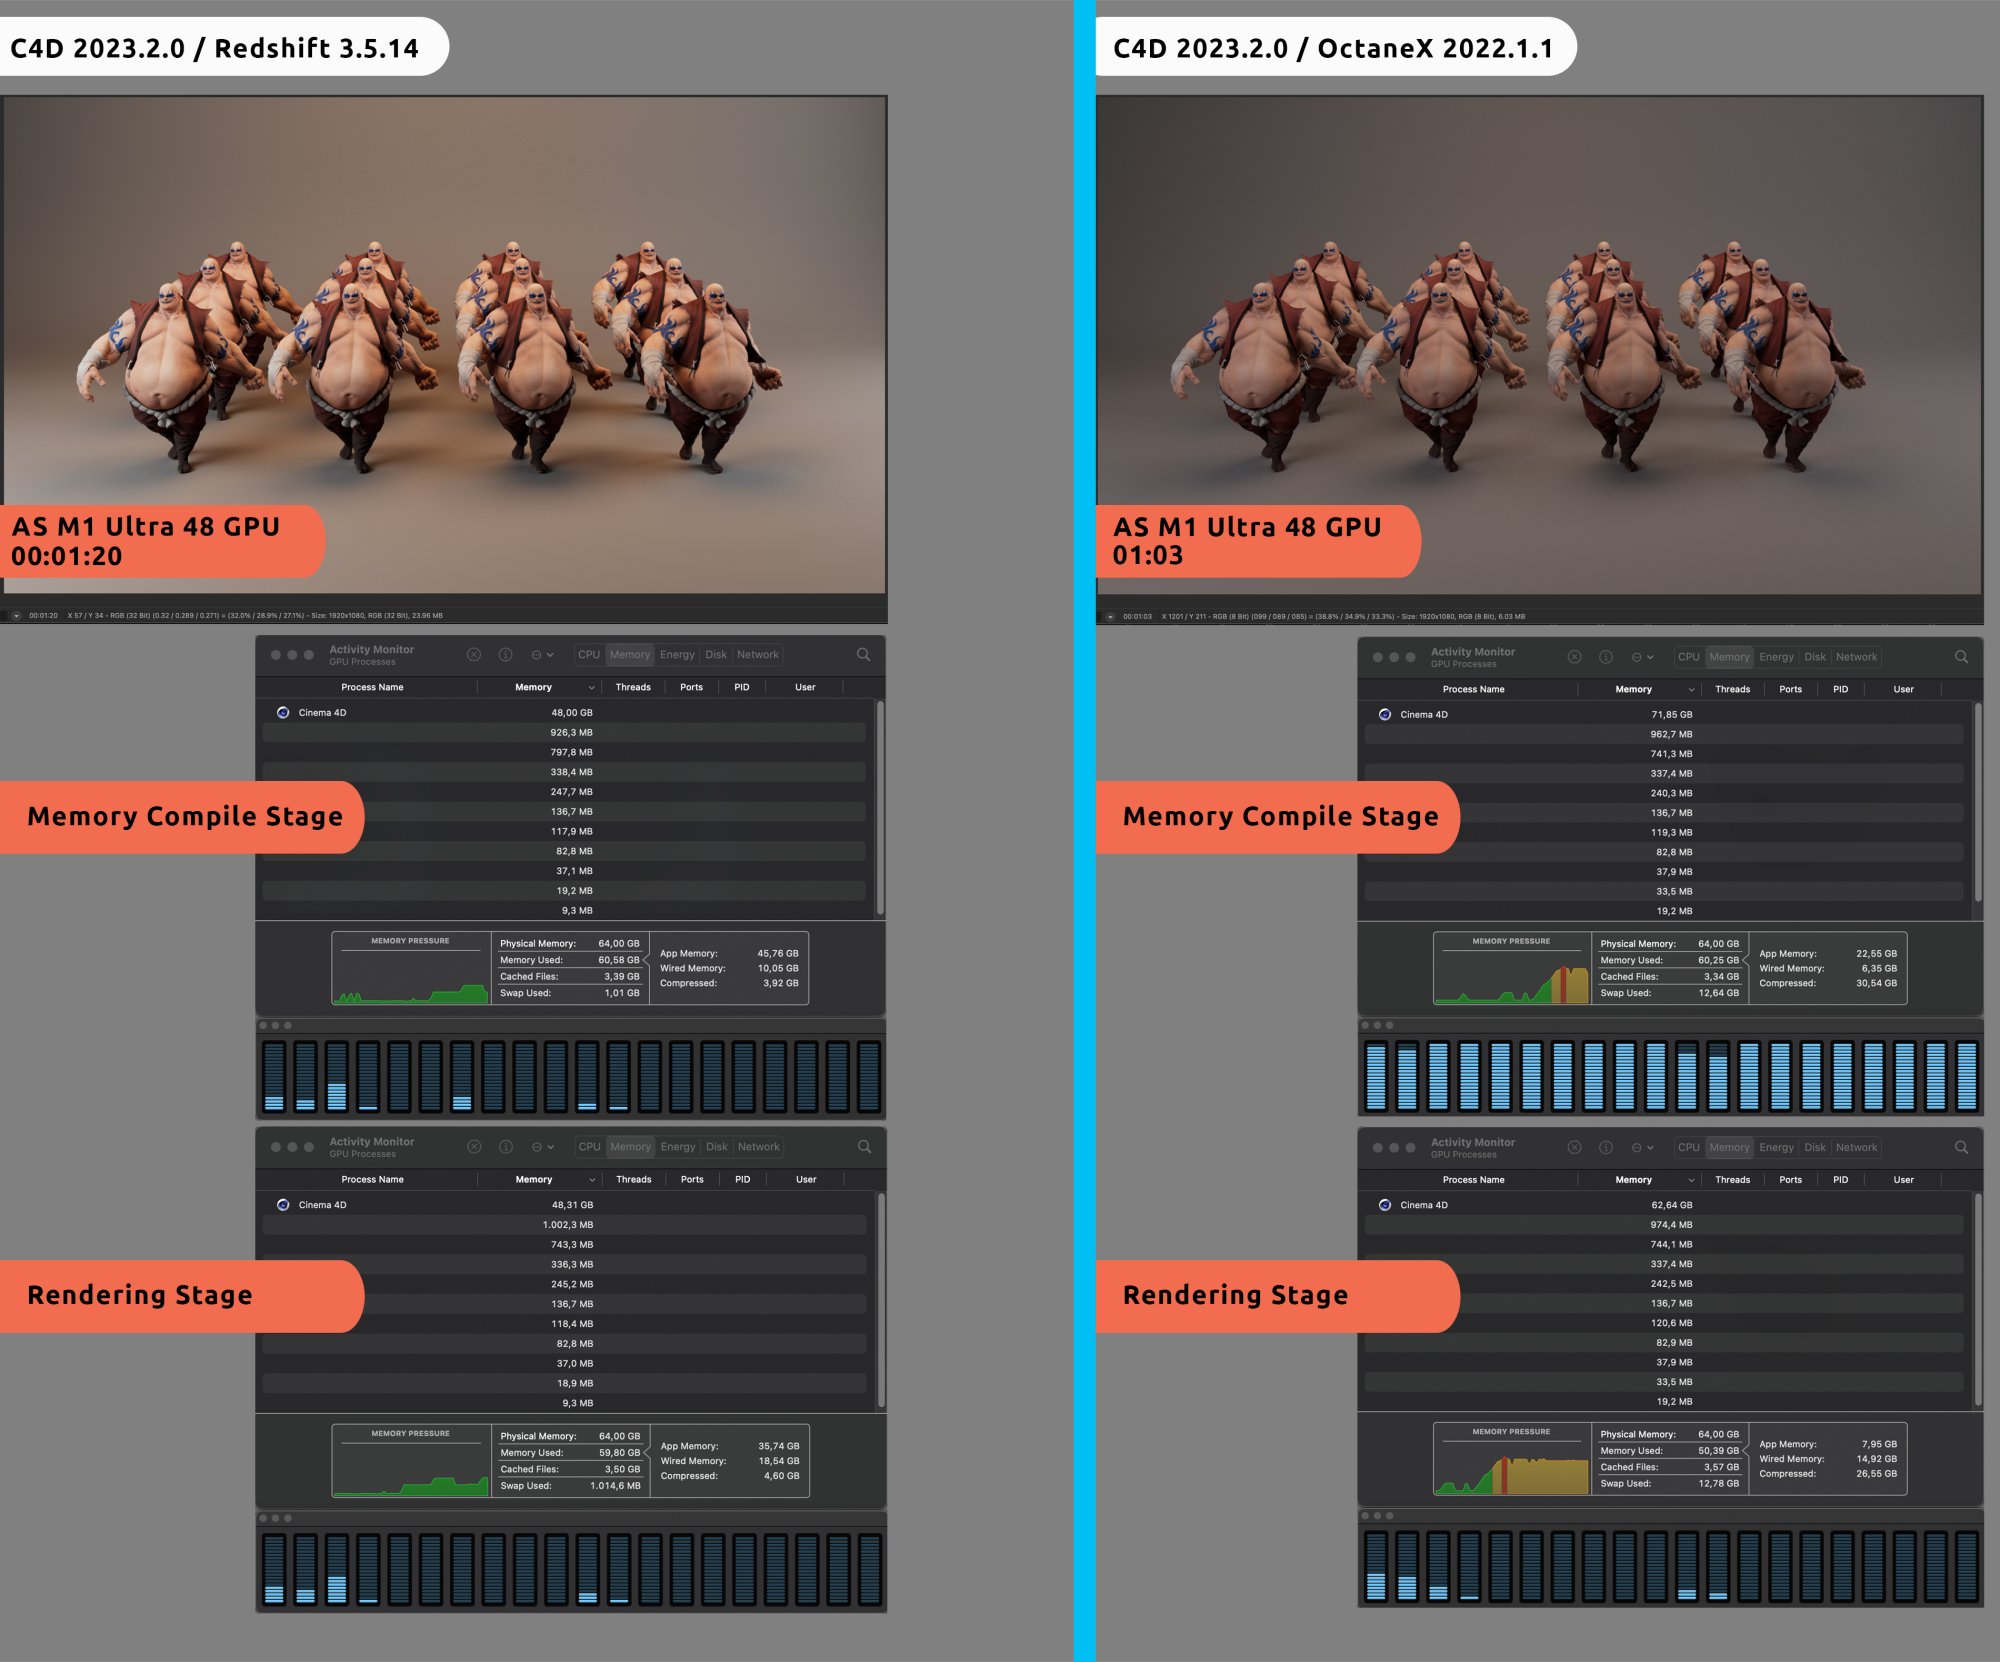Select the process row with 744,1 MB

coord(1664,1245)
